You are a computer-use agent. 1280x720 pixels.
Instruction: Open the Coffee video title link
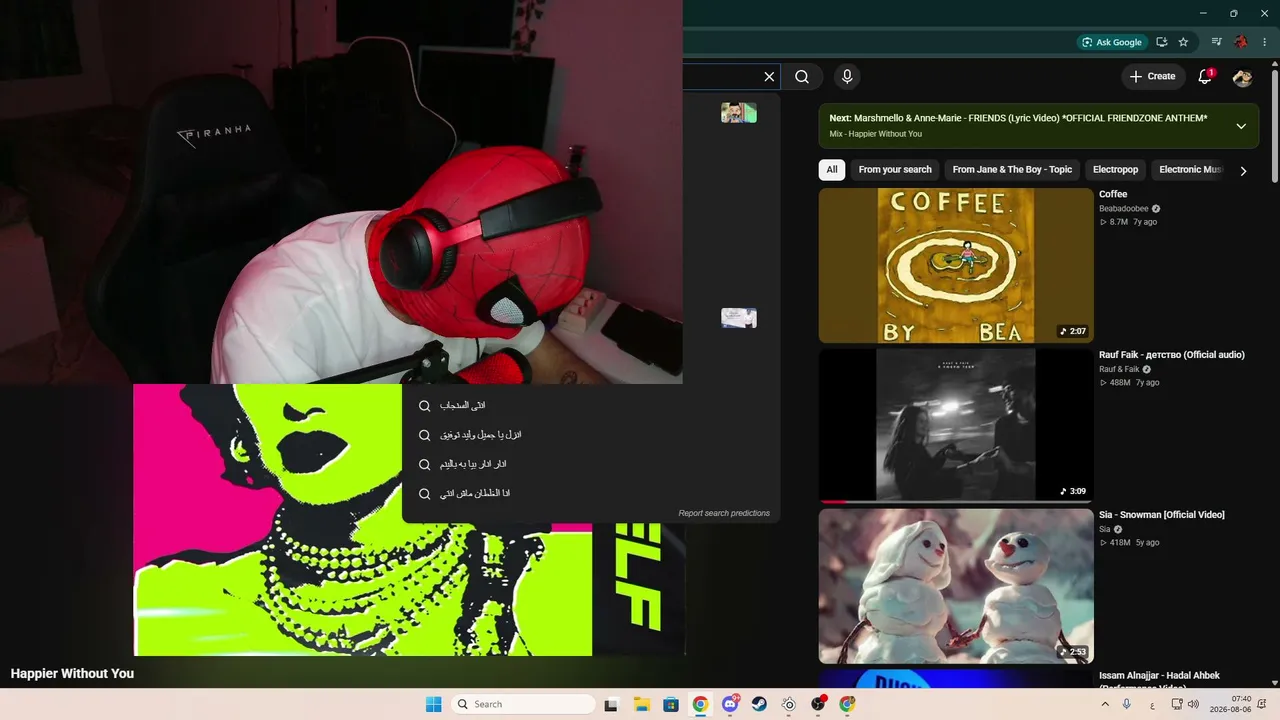(1113, 194)
